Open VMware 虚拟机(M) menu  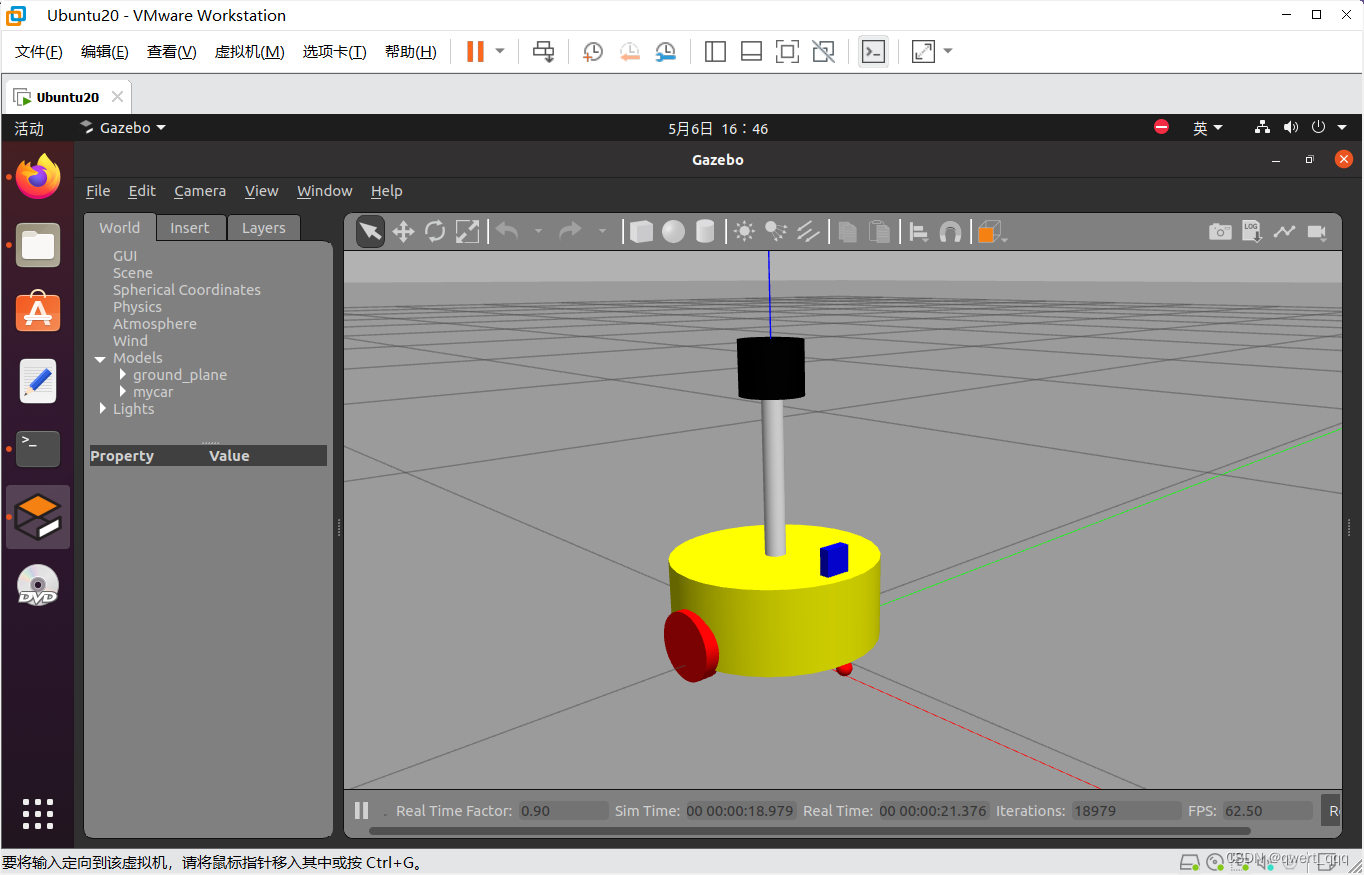(x=250, y=52)
